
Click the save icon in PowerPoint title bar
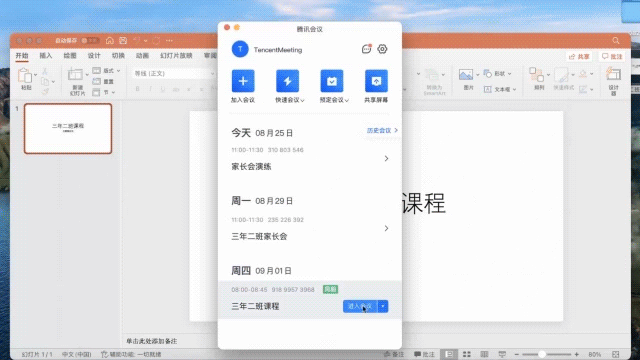click(x=123, y=40)
